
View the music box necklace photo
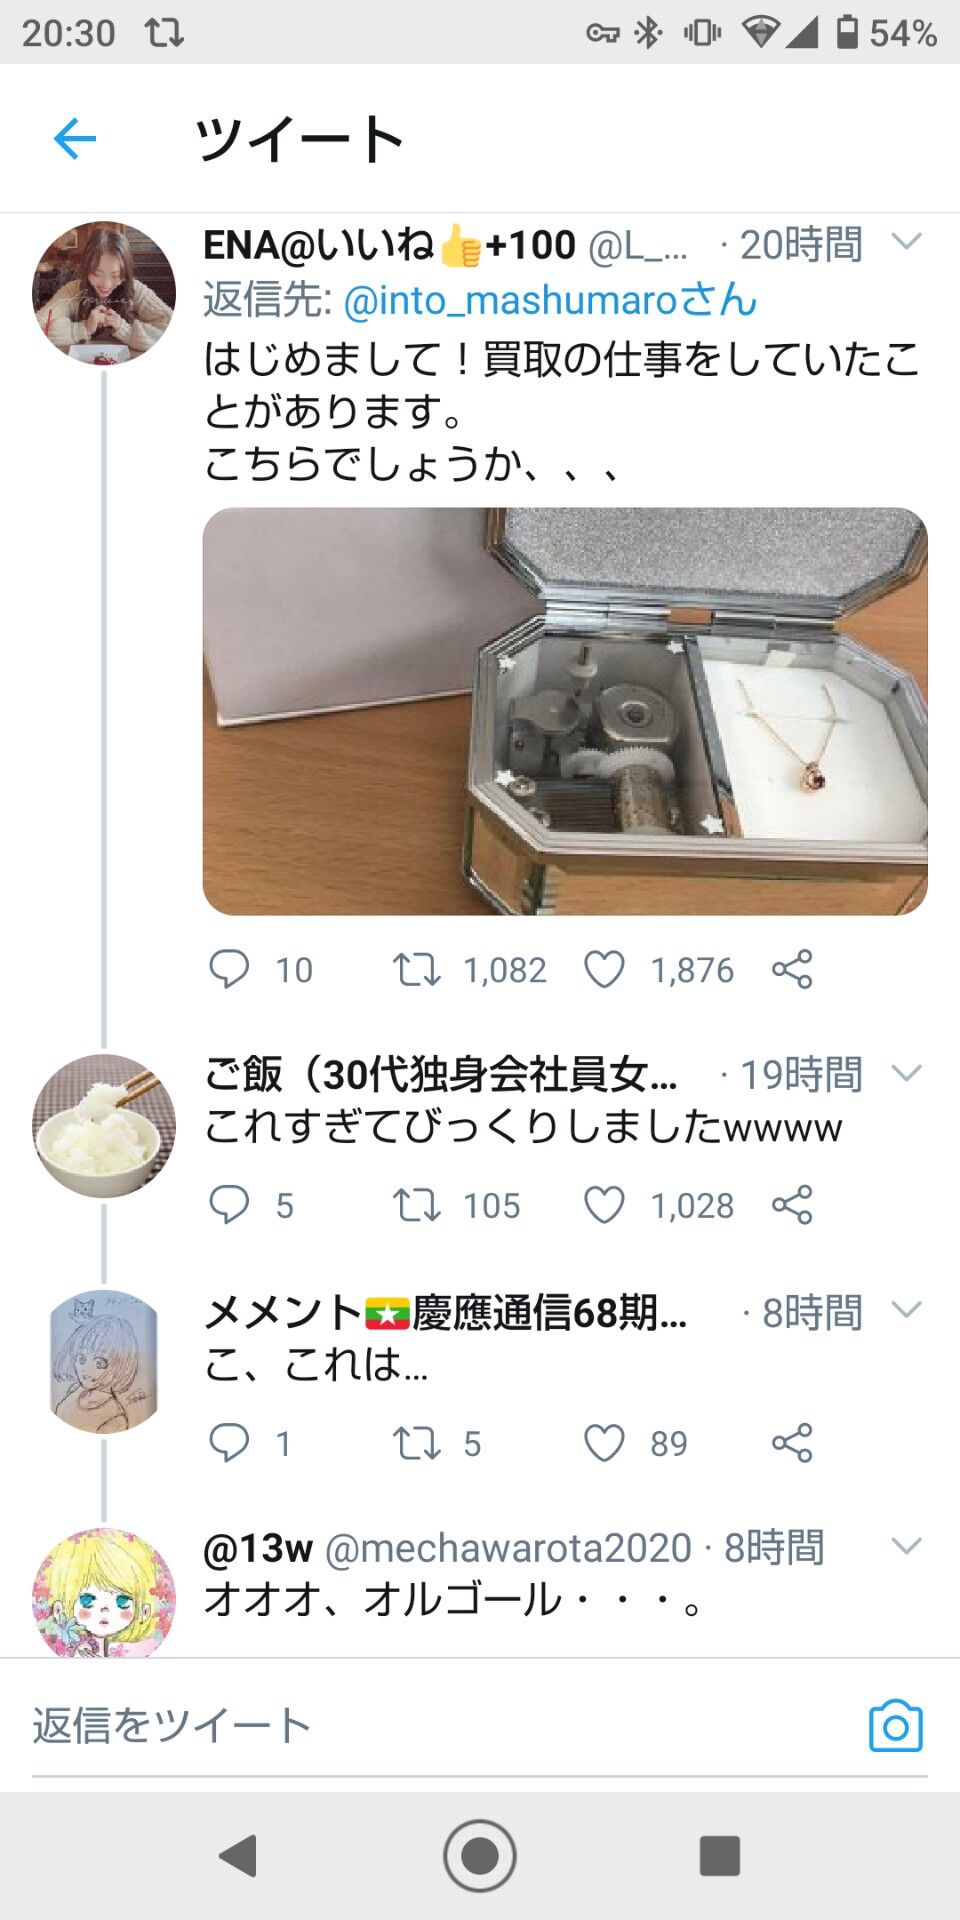coord(565,711)
